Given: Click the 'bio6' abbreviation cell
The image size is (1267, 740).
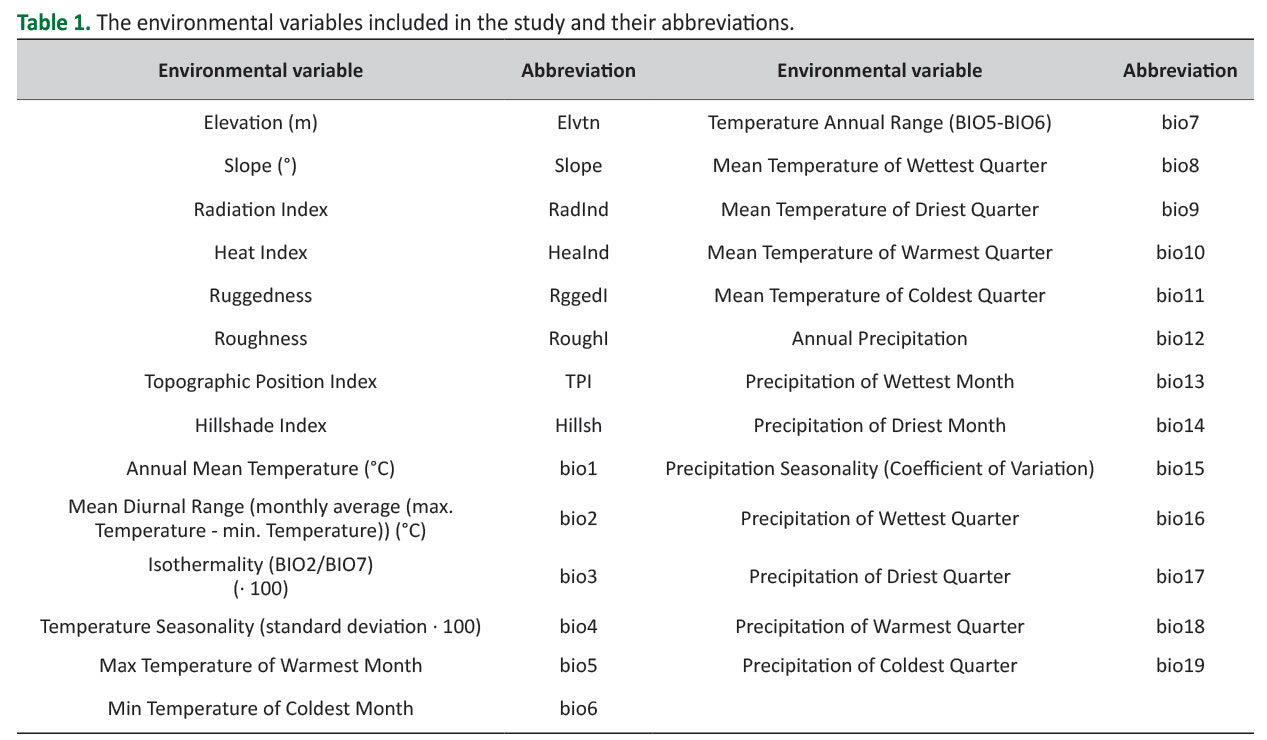Looking at the screenshot, I should (x=578, y=708).
